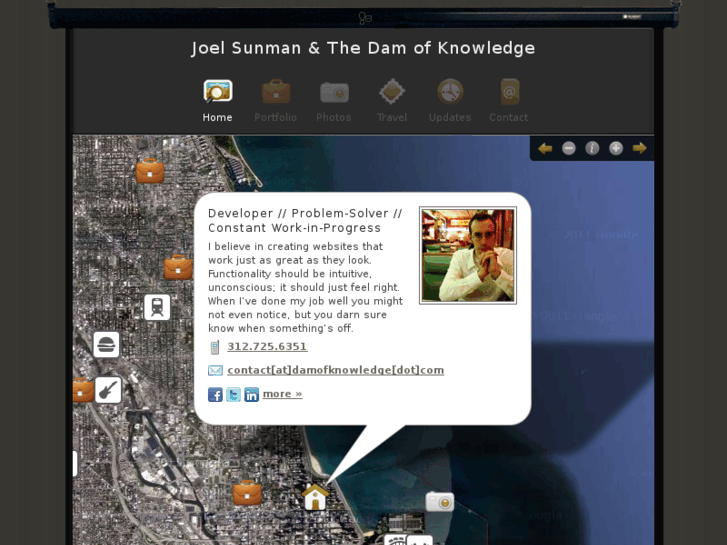Go to previous map location with left arrow
The height and width of the screenshot is (545, 727).
pos(545,148)
